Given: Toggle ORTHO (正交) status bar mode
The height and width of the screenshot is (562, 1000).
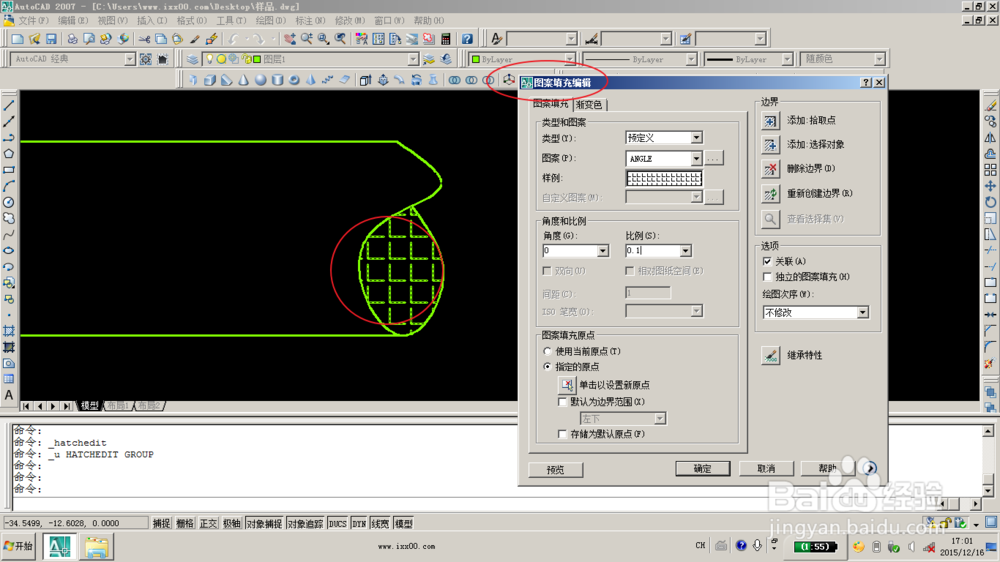Looking at the screenshot, I should [209, 524].
